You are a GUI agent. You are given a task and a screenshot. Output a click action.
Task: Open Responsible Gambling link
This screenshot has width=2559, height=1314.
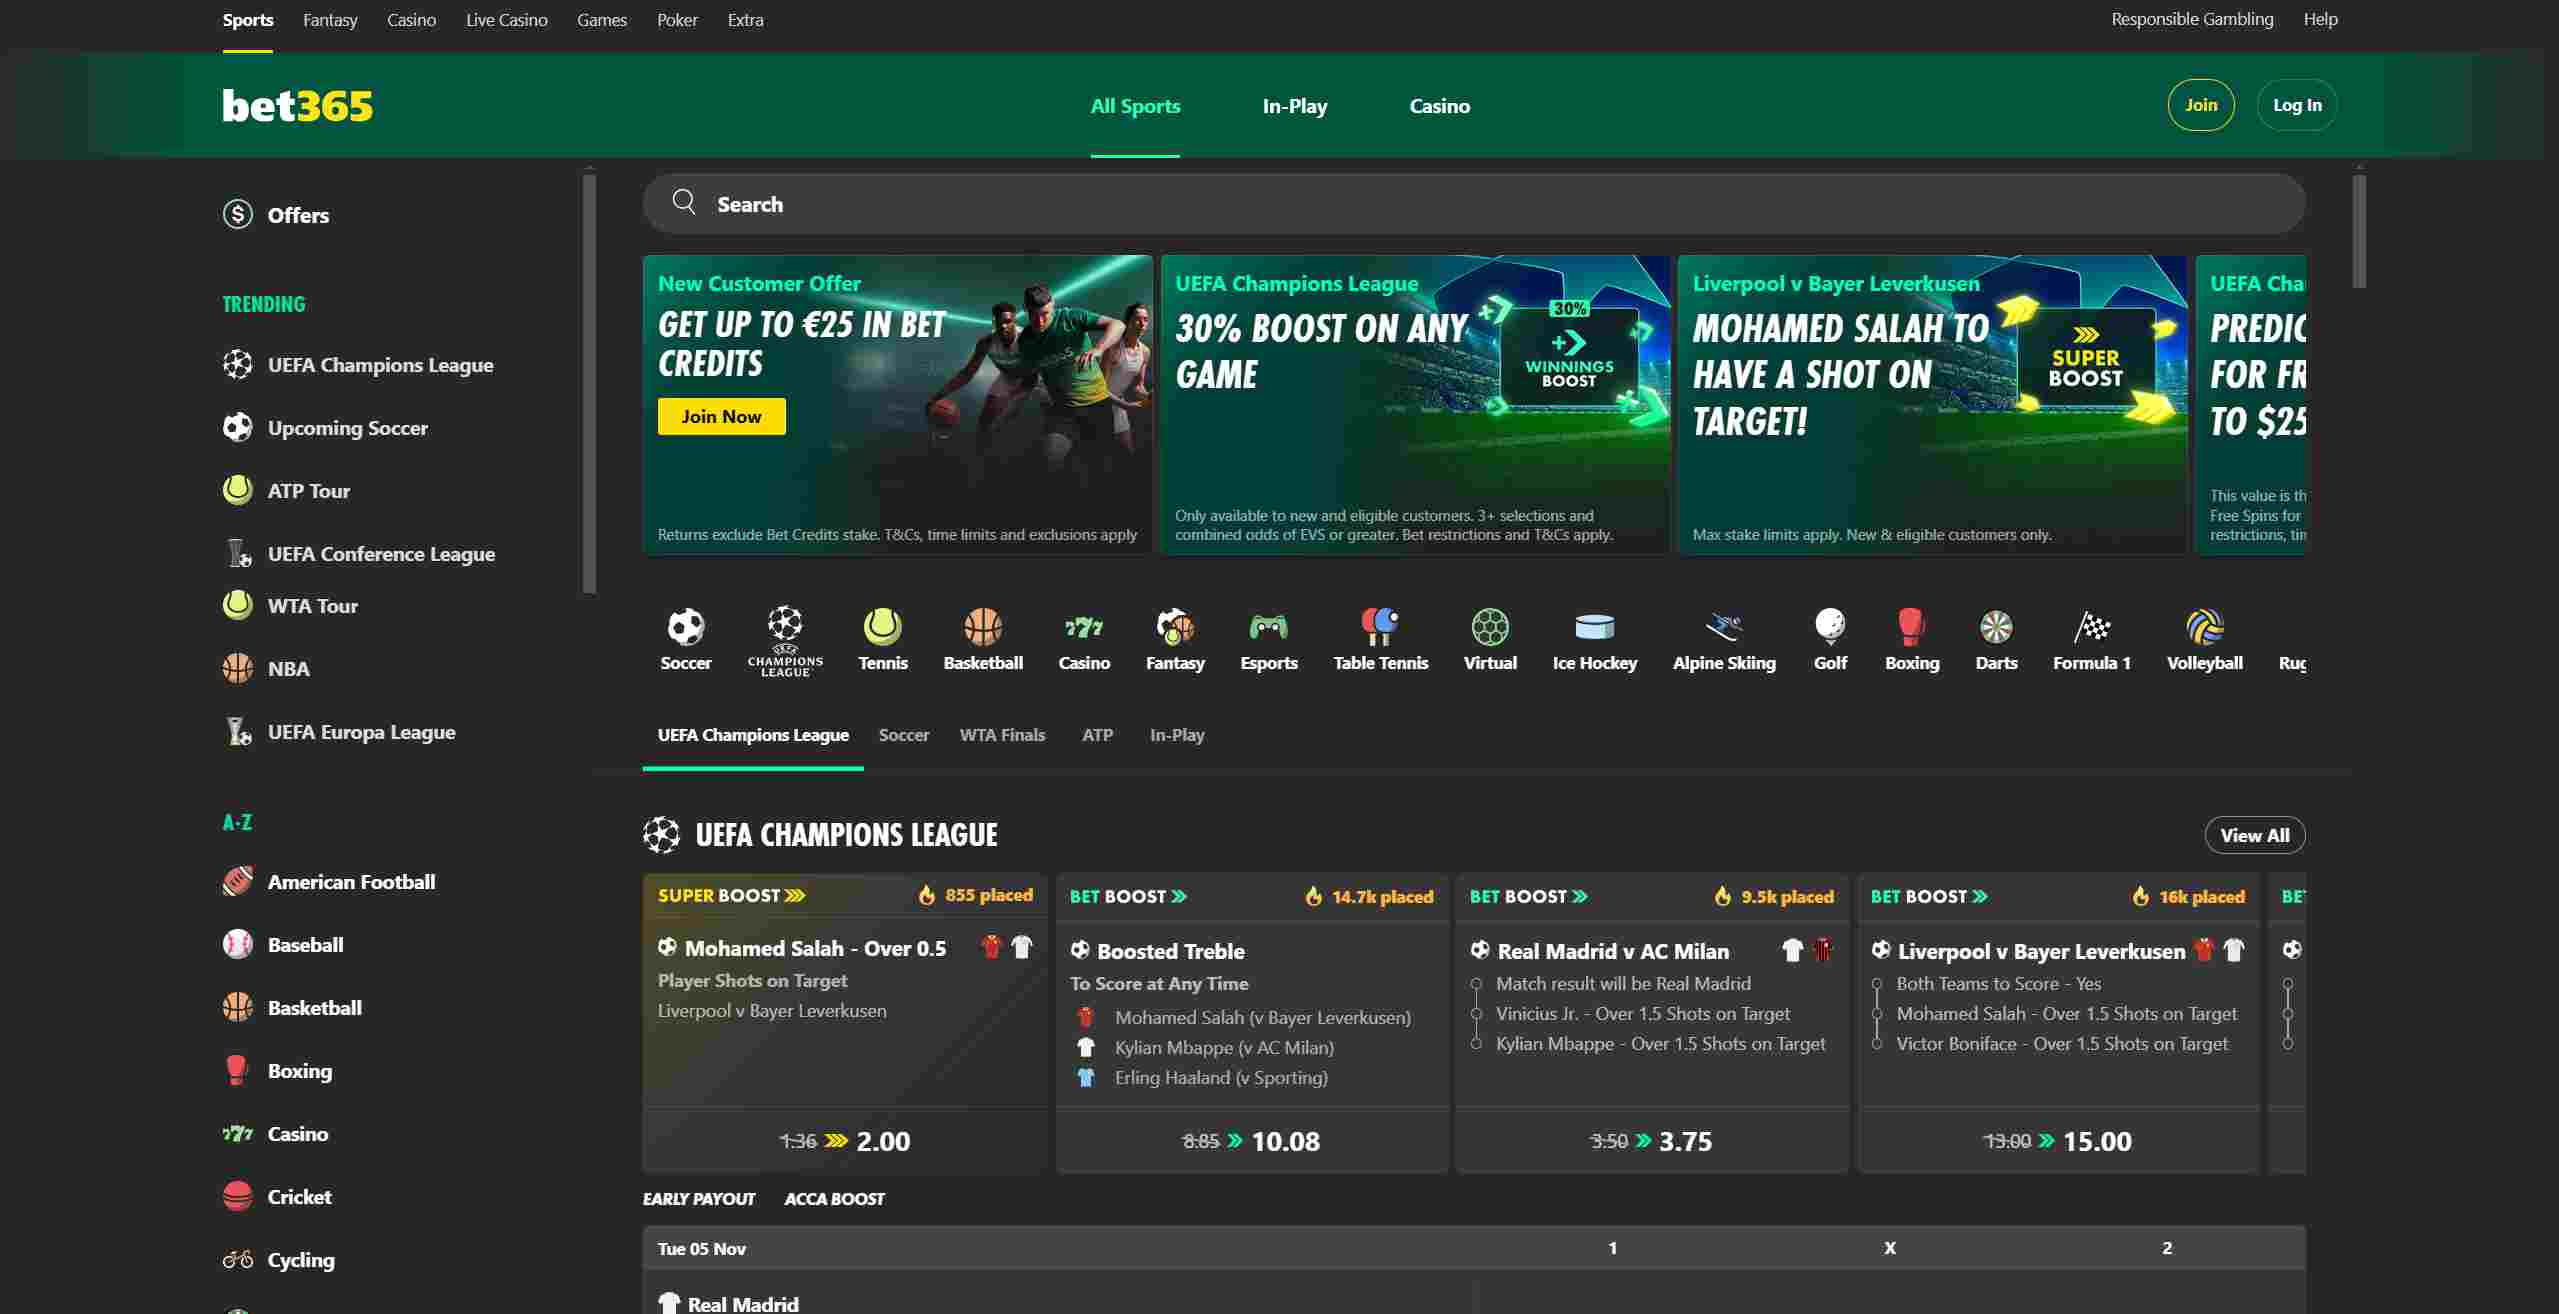[2192, 19]
